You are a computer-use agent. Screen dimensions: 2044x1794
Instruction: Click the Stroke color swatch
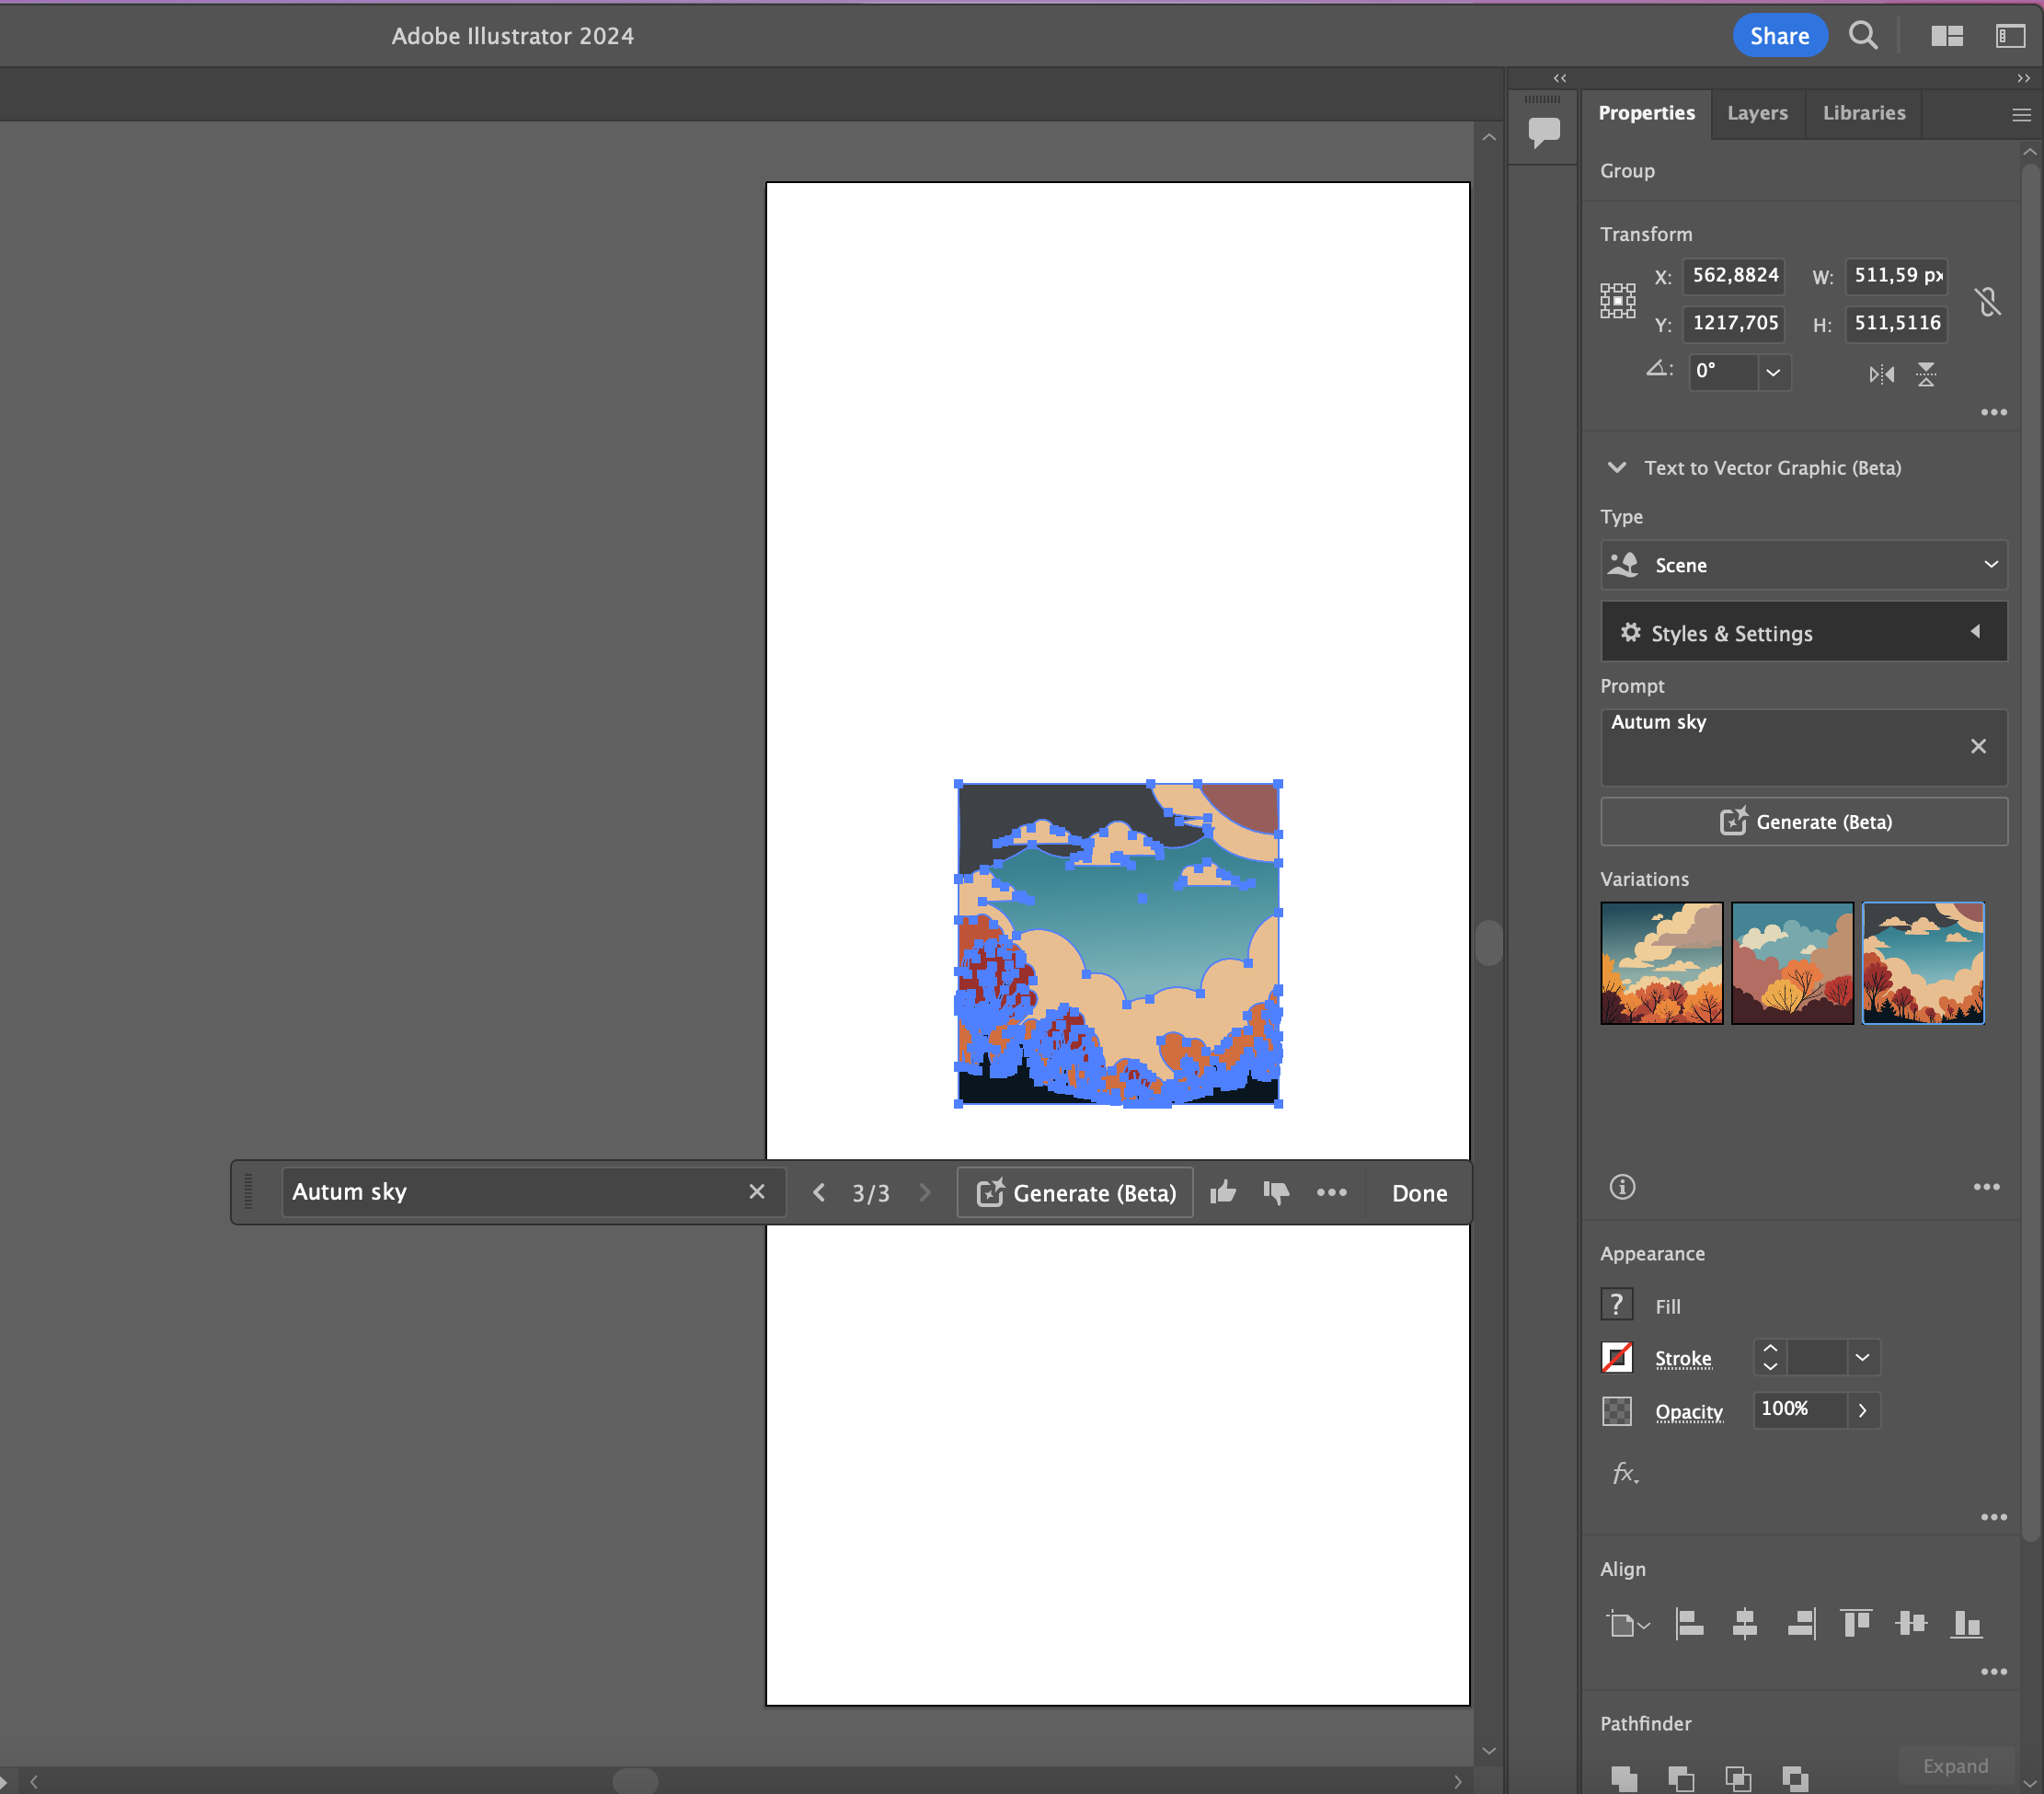click(1617, 1358)
